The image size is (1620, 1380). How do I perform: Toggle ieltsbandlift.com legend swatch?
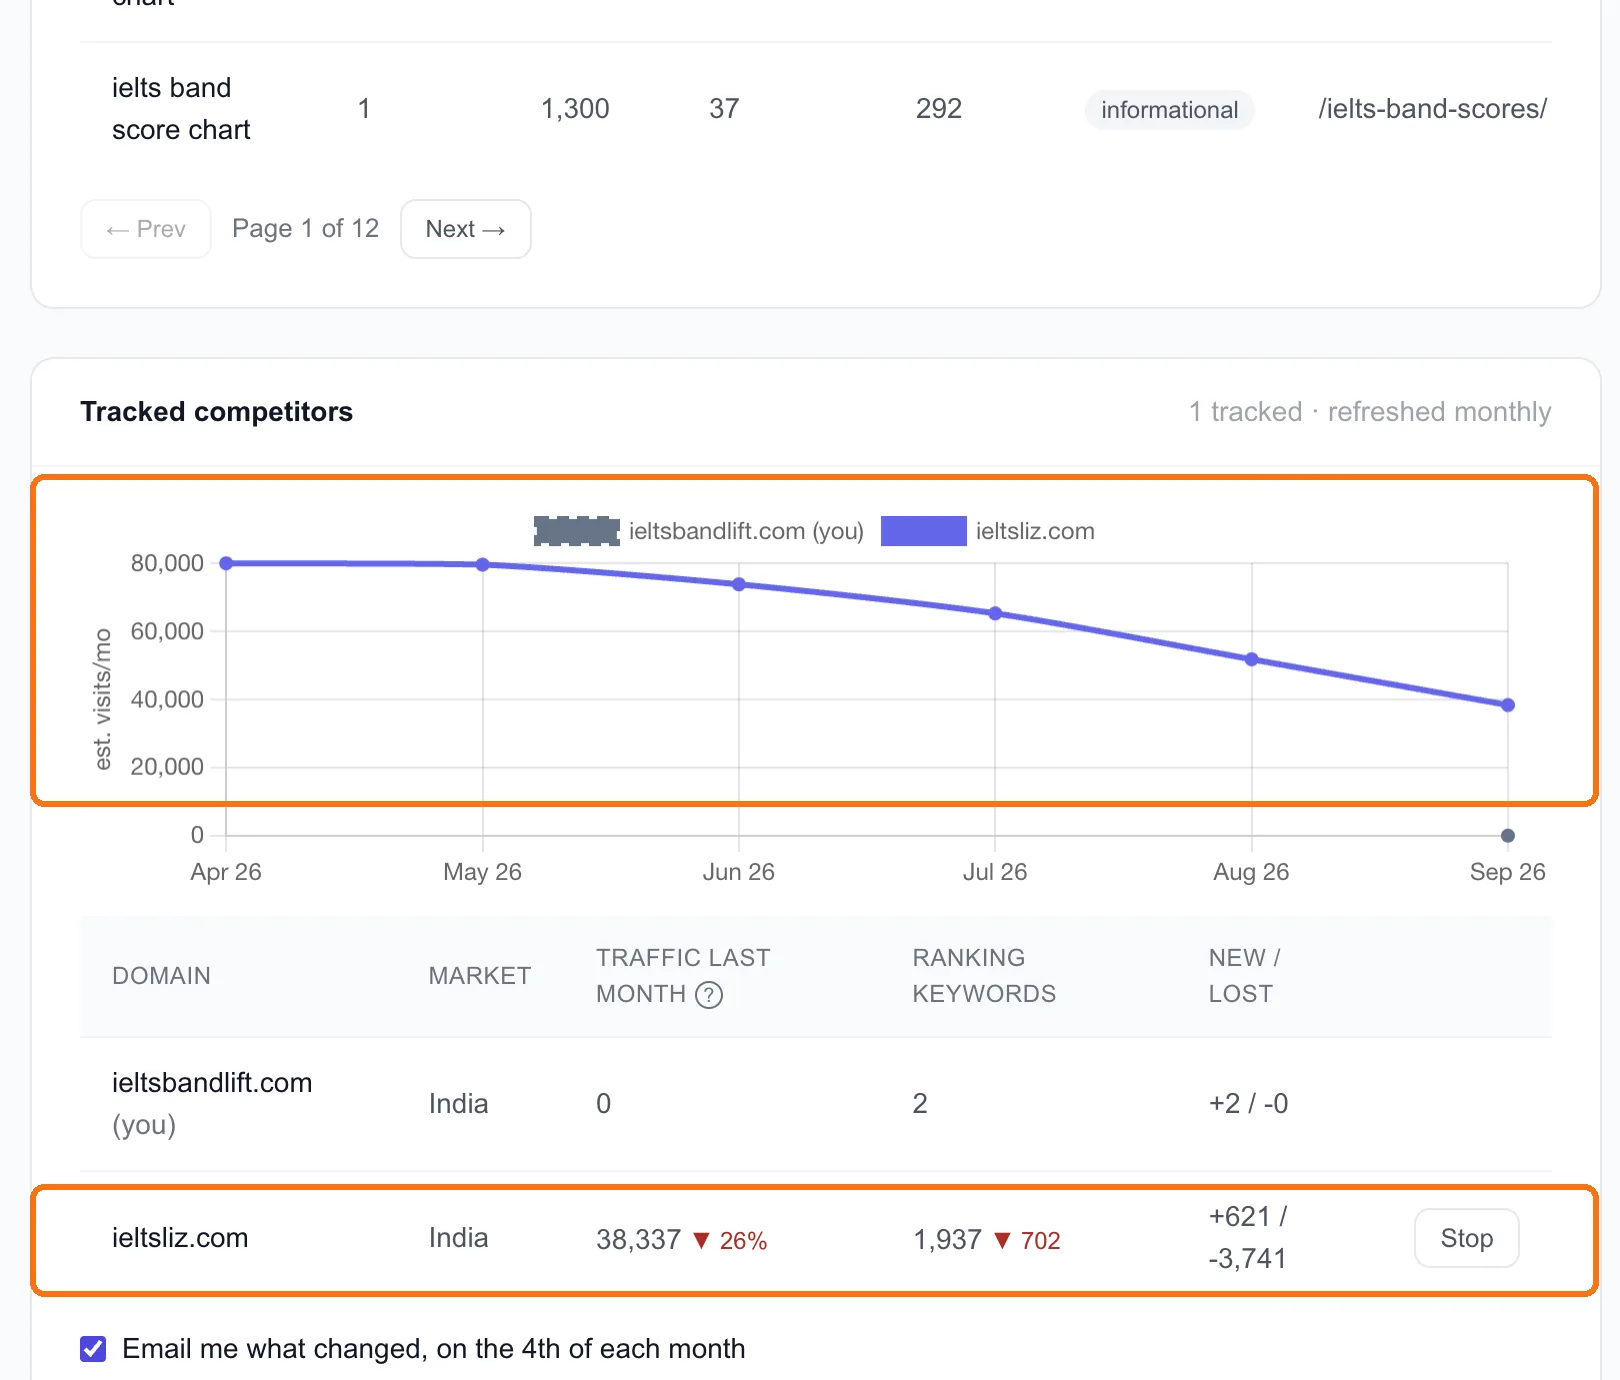[577, 531]
